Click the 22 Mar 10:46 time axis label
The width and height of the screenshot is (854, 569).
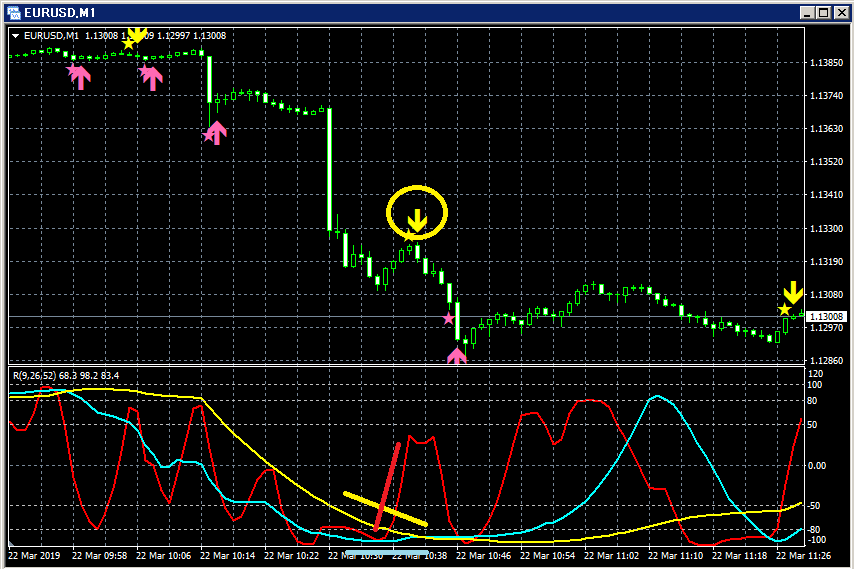pos(484,556)
